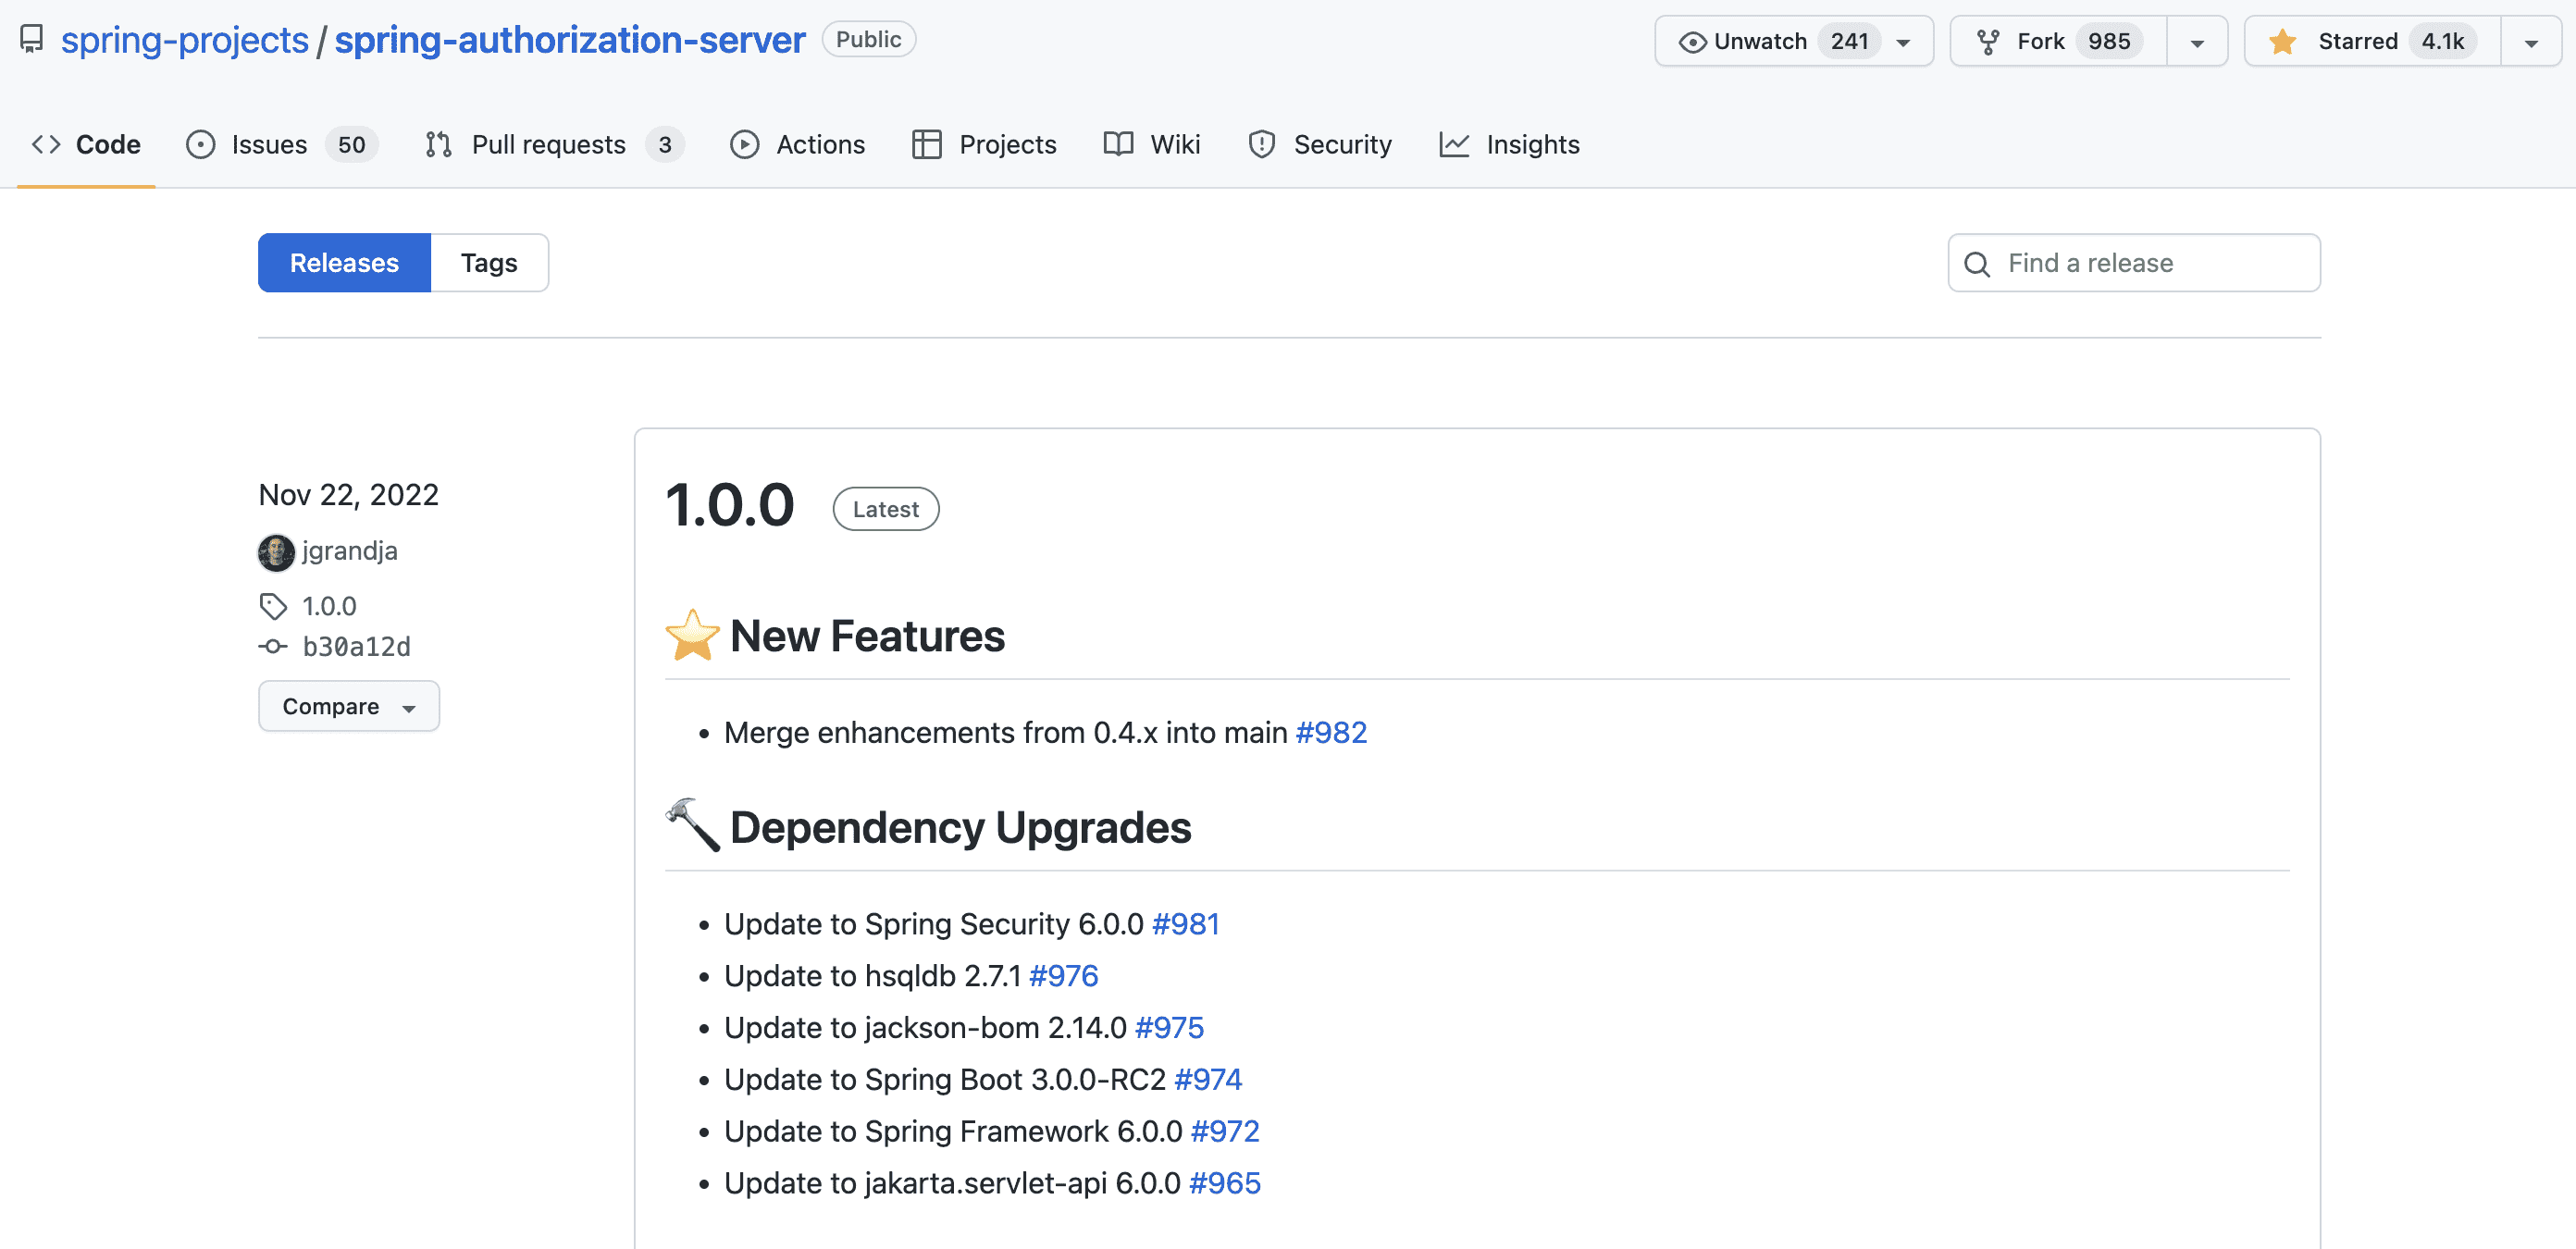The image size is (2576, 1249).
Task: Click the Actions playback icon
Action: point(744,143)
